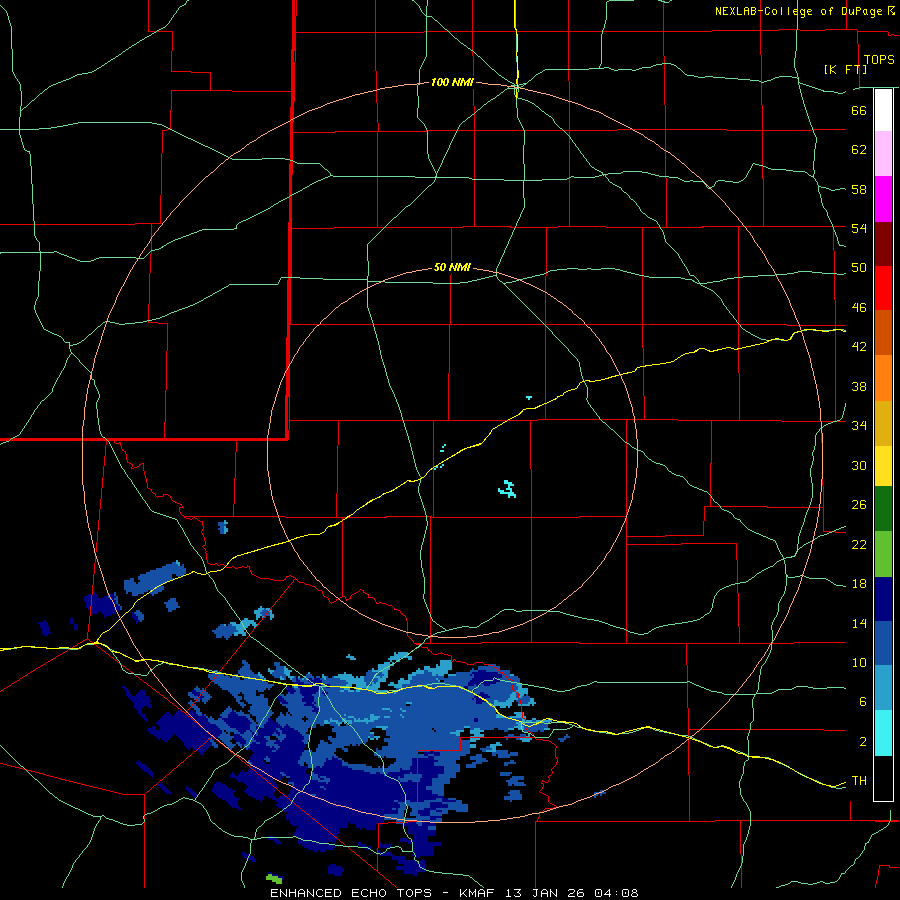Click the cyan echo cluster inside 50 NMI ring
Image resolution: width=900 pixels, height=900 pixels.
pyautogui.click(x=507, y=488)
